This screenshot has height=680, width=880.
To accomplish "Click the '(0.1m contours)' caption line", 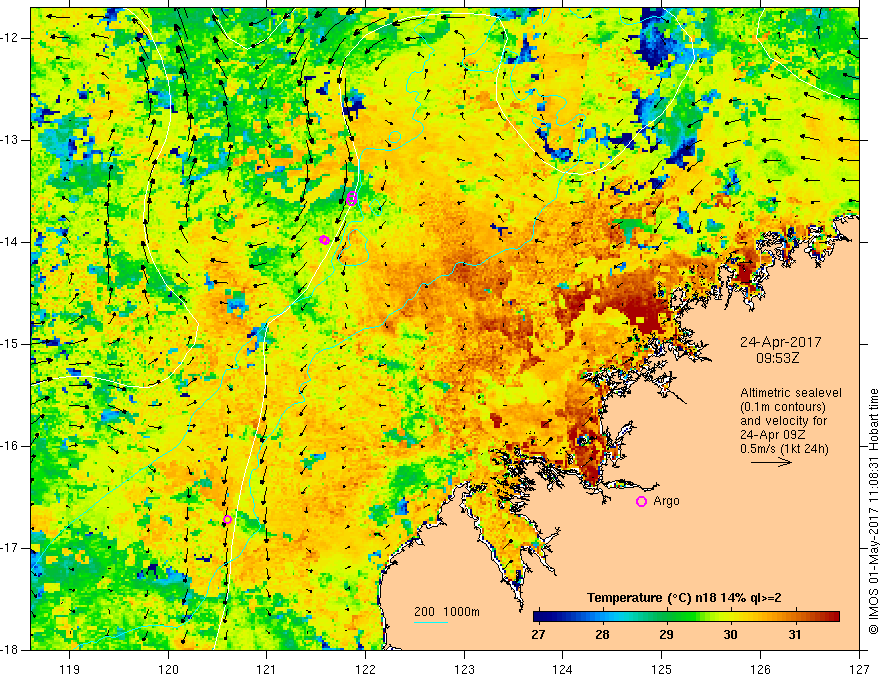I will 783,407.
